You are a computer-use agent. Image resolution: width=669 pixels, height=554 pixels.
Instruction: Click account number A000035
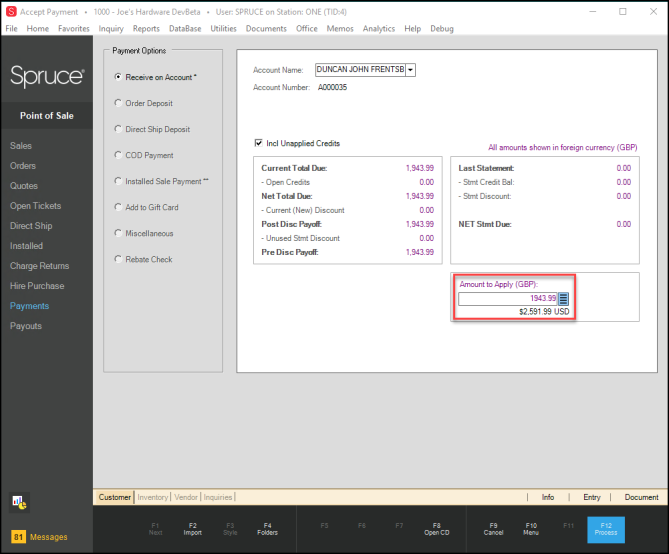coord(332,87)
